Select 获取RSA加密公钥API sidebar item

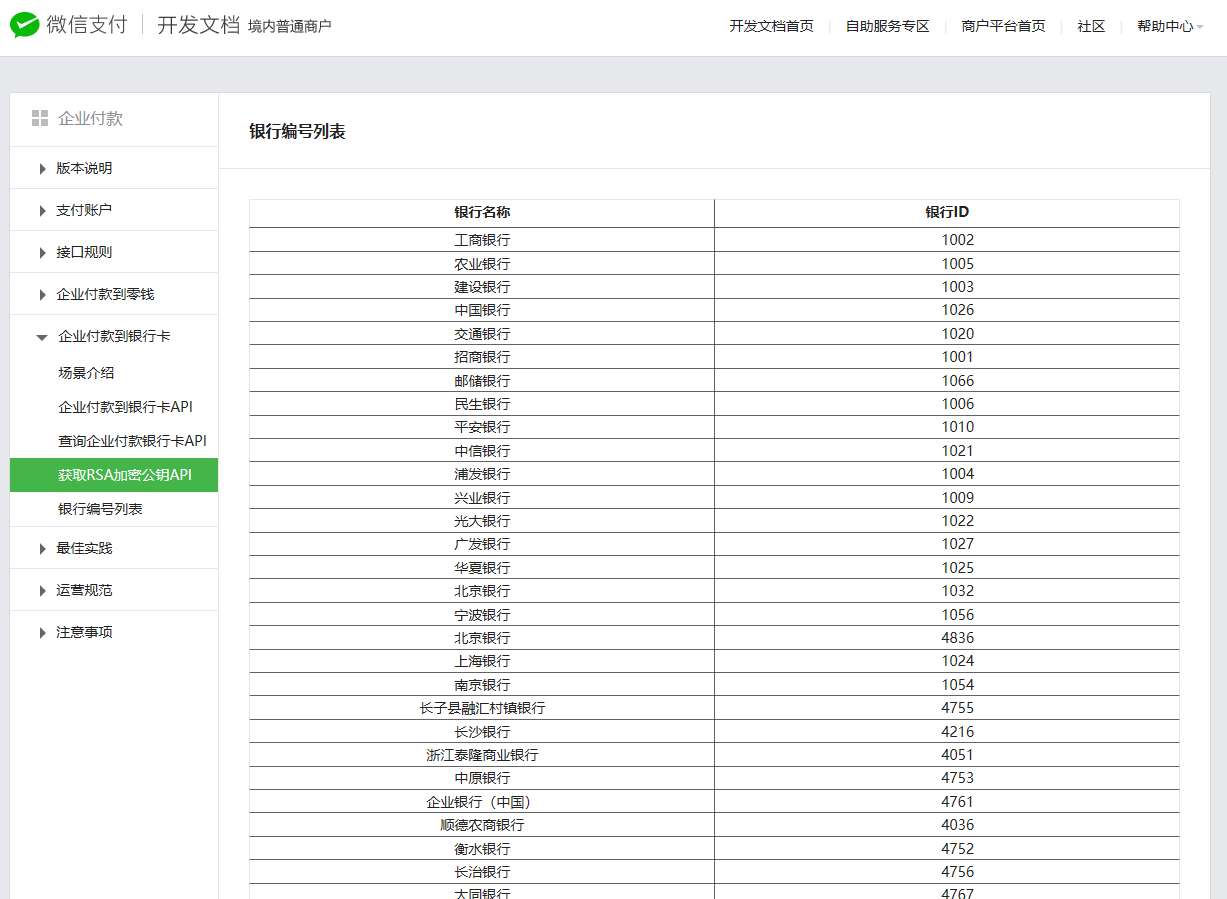click(x=114, y=475)
